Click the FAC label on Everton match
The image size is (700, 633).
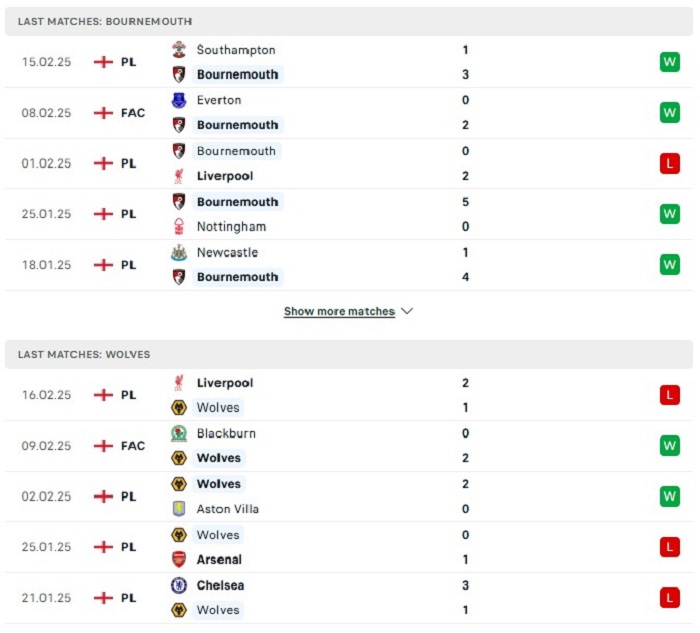(x=133, y=113)
